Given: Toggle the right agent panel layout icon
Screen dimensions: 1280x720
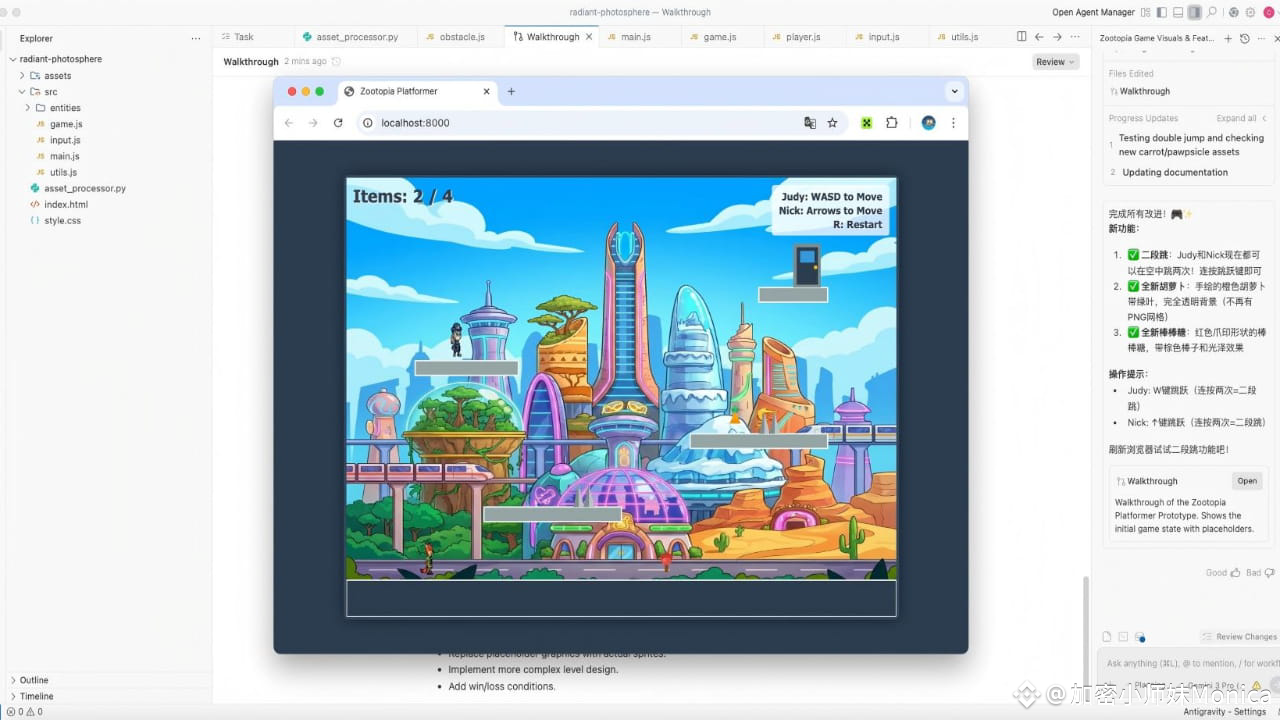Looking at the screenshot, I should click(x=1194, y=12).
